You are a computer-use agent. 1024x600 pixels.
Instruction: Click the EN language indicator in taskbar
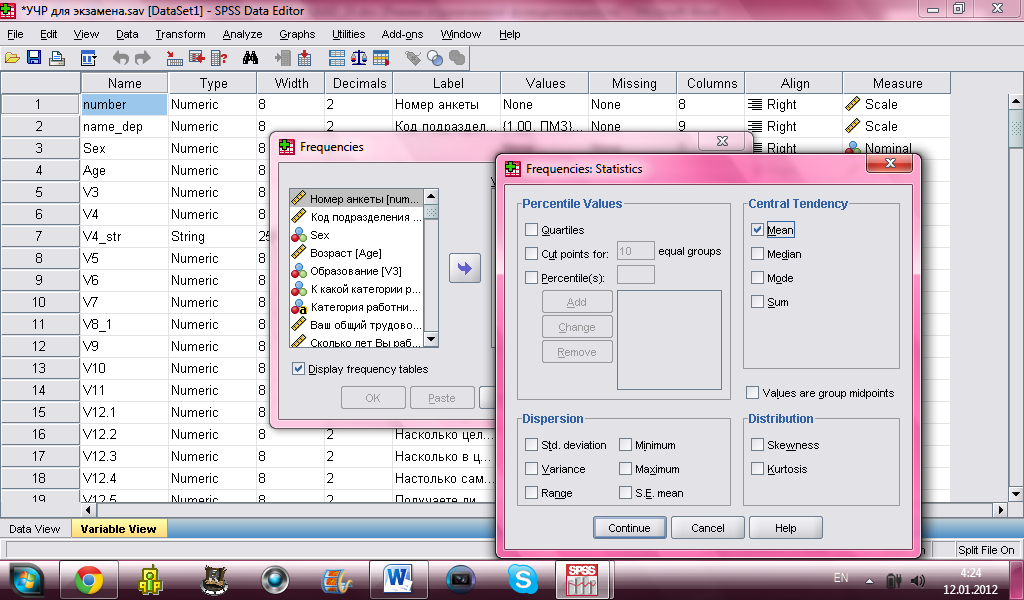coord(841,578)
